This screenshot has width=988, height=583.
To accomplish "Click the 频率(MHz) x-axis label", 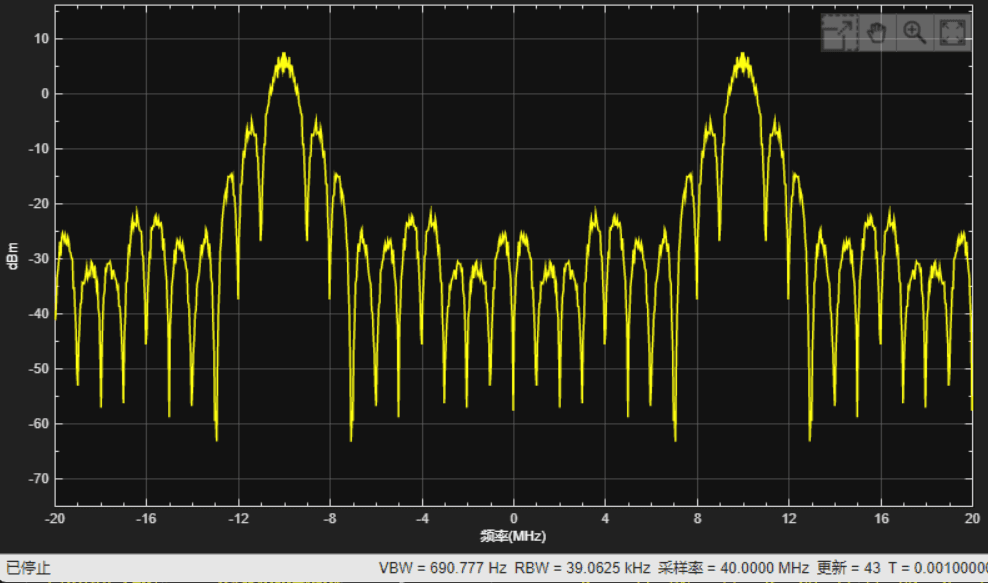I will coord(513,536).
